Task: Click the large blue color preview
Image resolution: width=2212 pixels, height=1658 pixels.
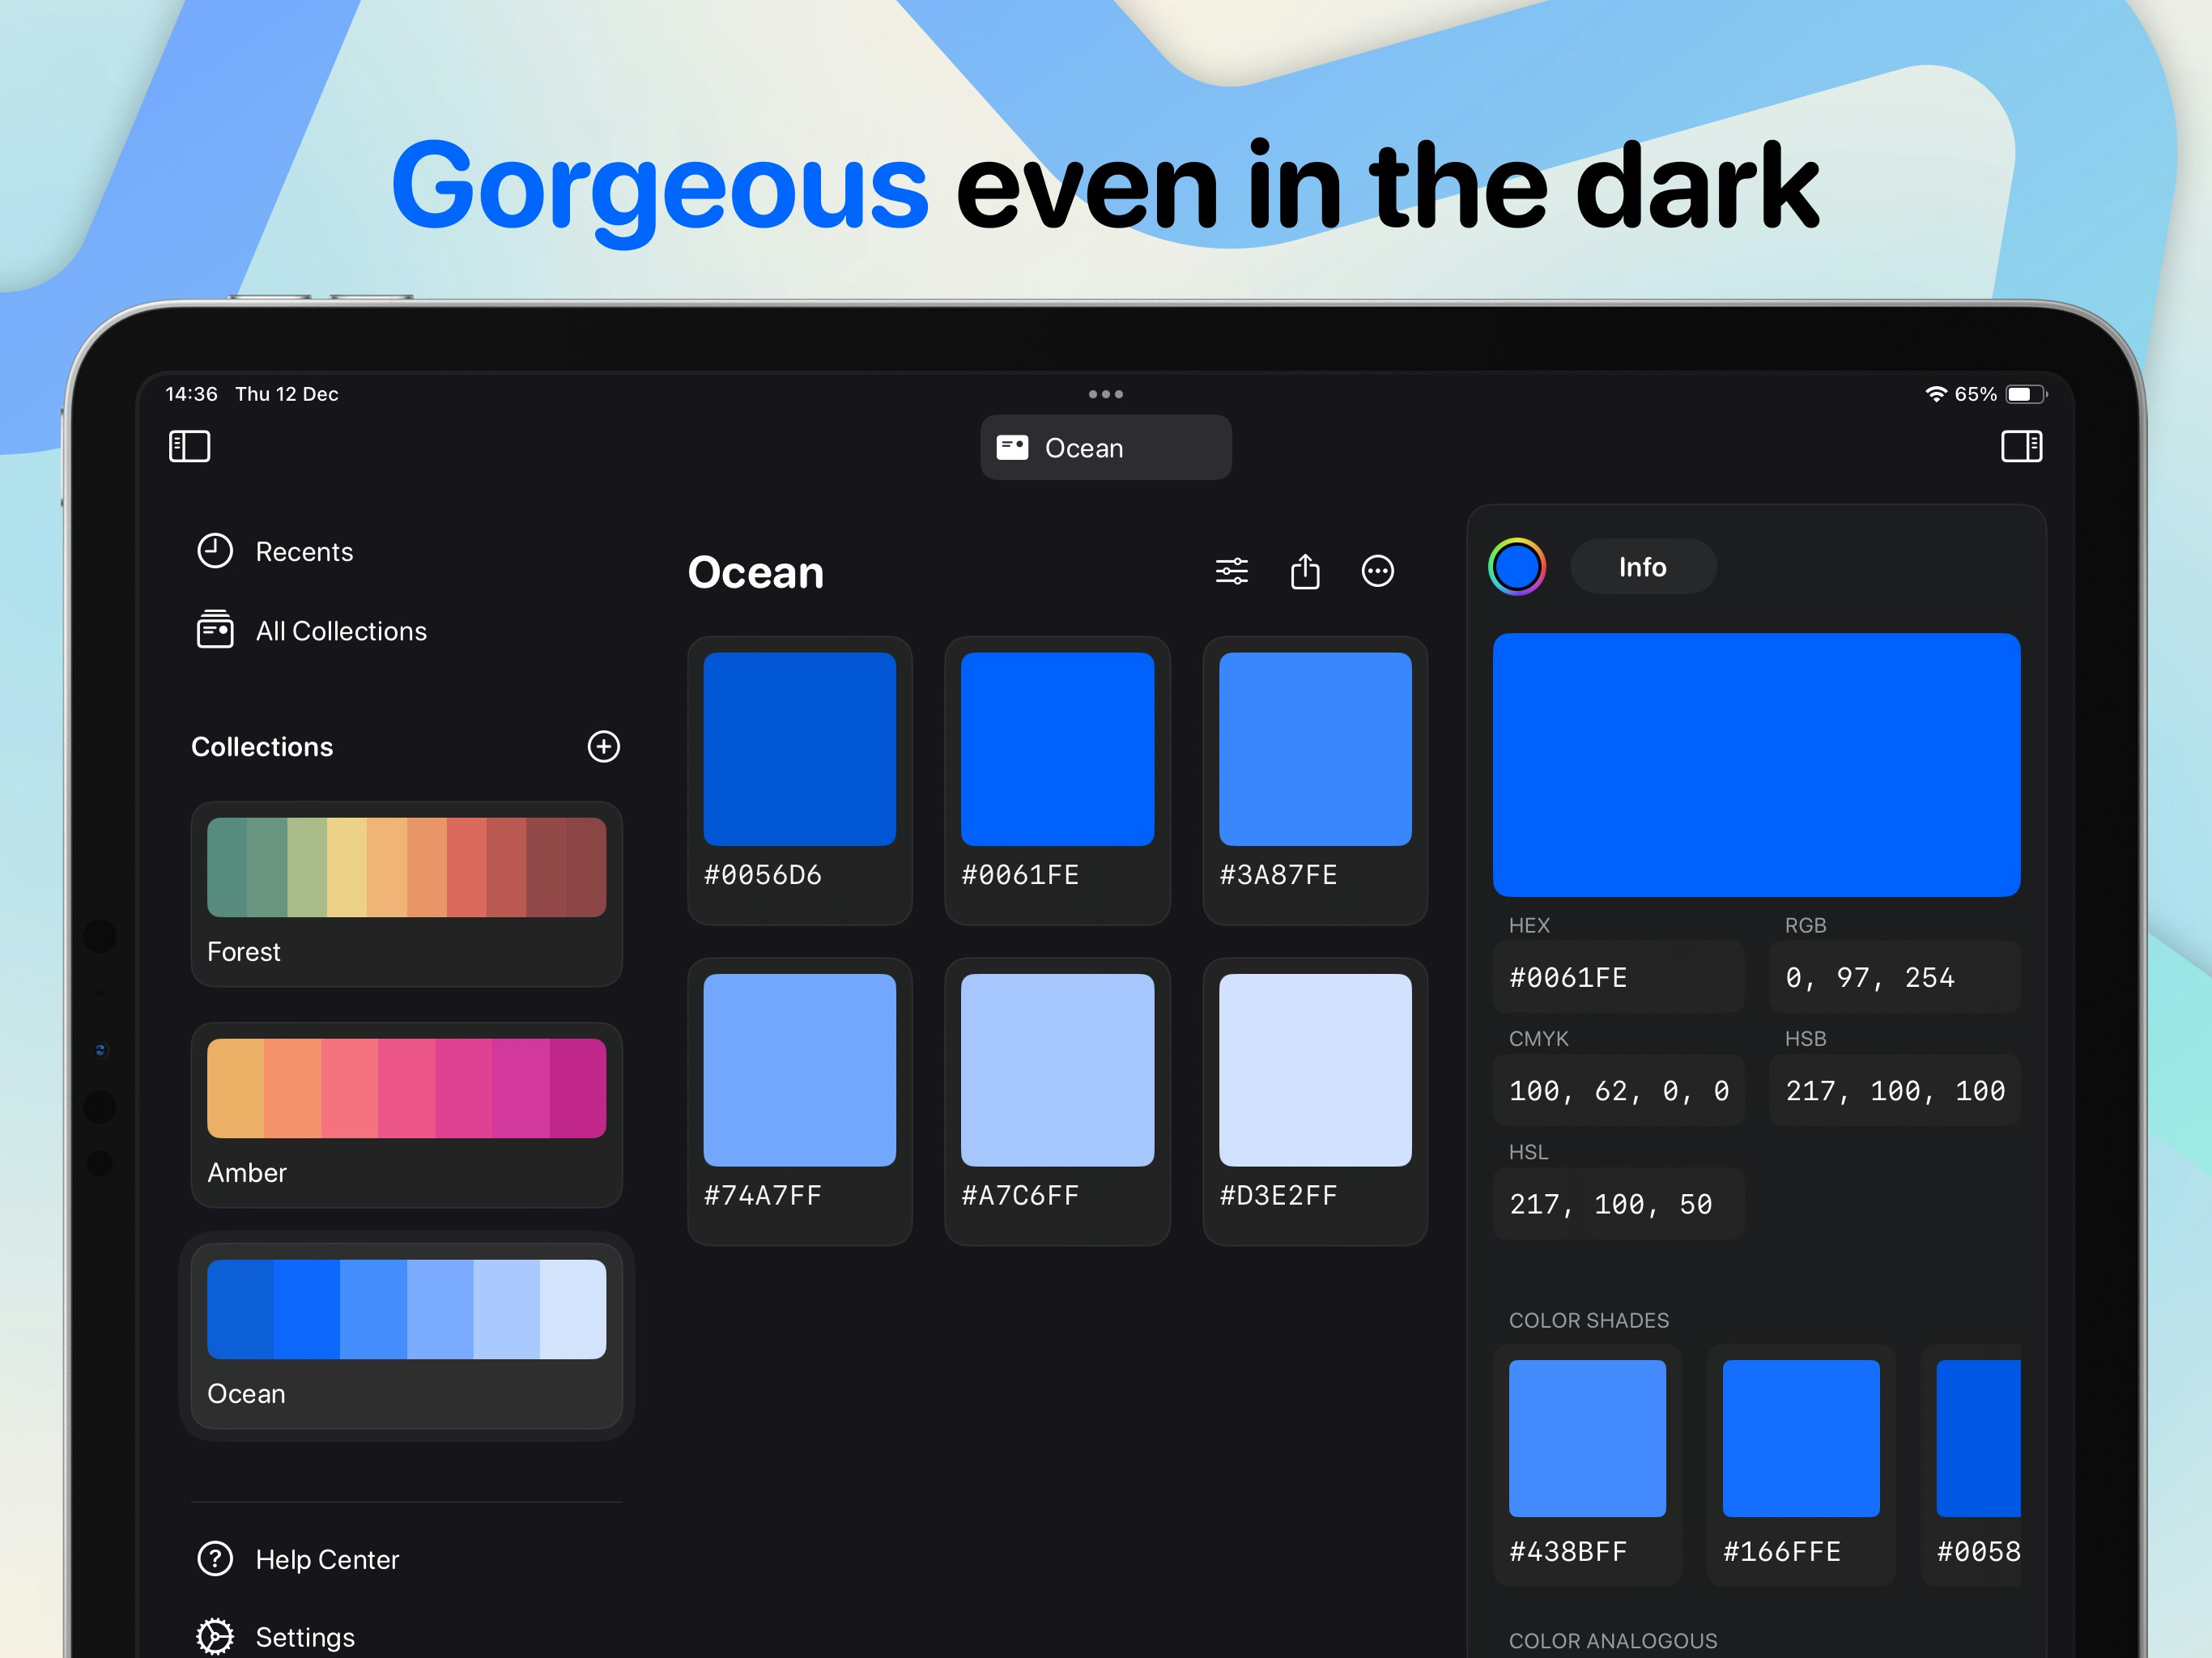Action: (x=1756, y=765)
